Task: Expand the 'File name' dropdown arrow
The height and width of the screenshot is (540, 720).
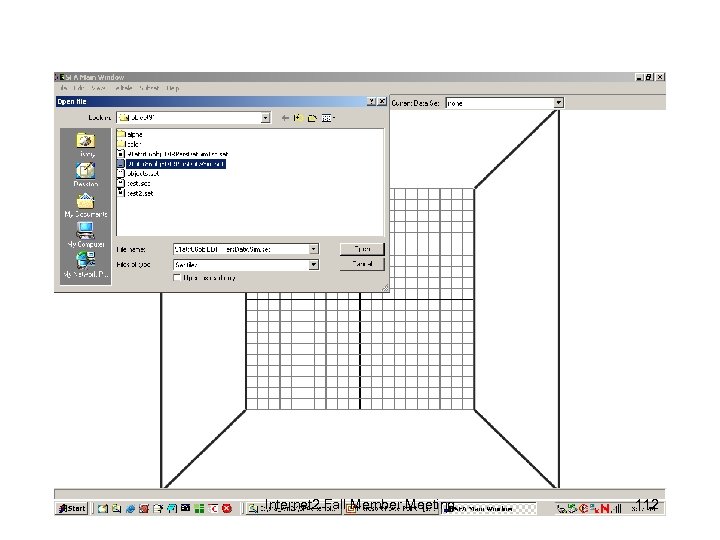Action: [x=314, y=249]
